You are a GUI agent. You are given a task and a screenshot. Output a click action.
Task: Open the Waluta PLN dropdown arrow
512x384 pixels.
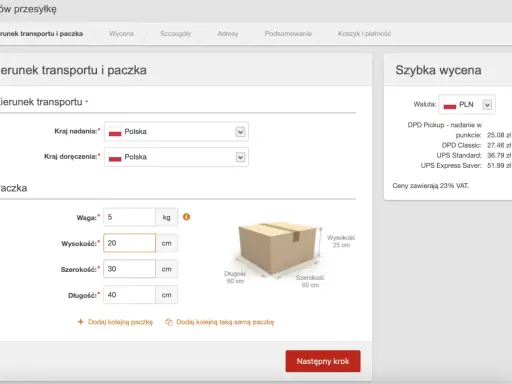coord(487,105)
